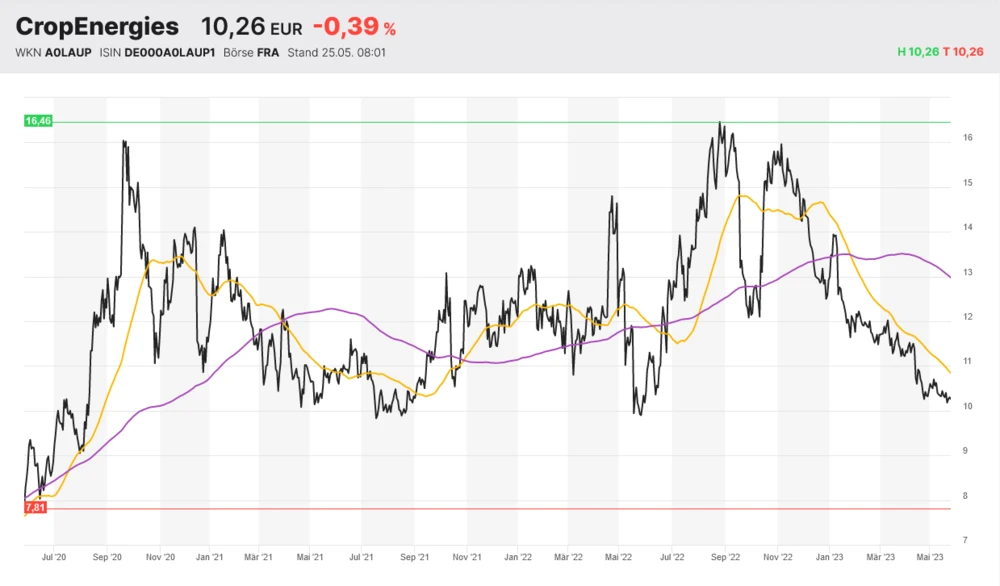This screenshot has height=586, width=1000.
Task: Click the 16 value on the price axis
Action: click(968, 138)
